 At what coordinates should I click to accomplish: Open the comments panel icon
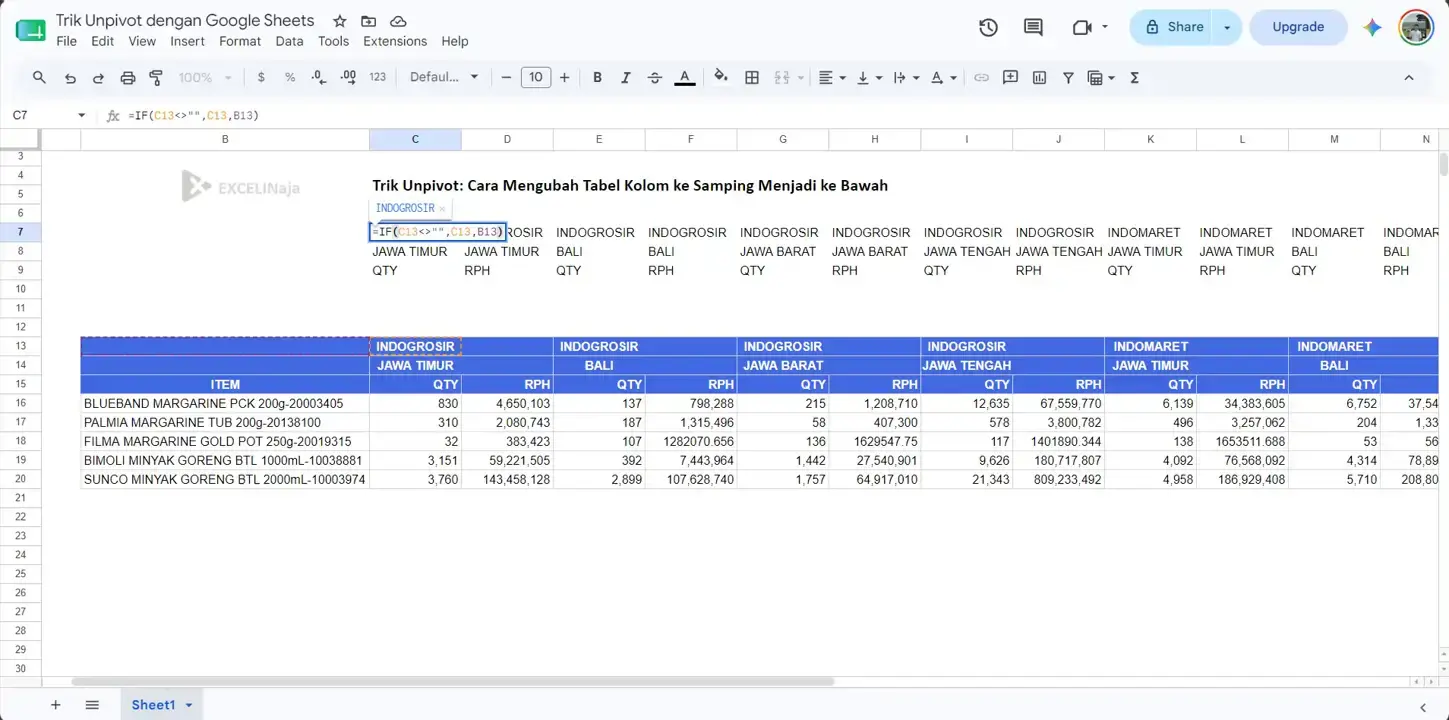click(x=1033, y=27)
